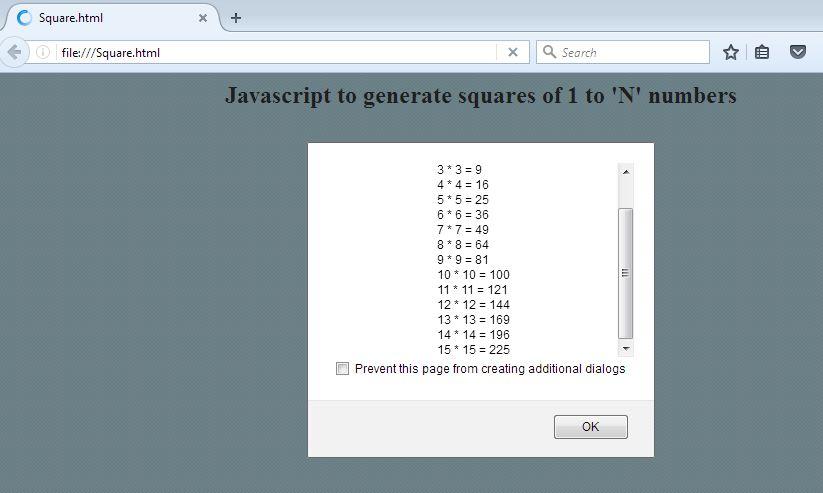
Task: Bookmark this page with the star icon
Action: [730, 52]
